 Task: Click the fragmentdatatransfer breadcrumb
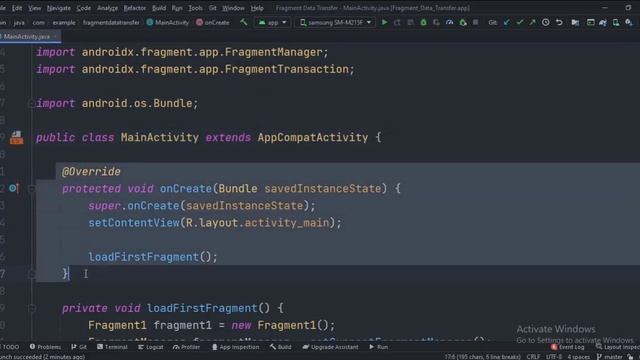point(111,22)
